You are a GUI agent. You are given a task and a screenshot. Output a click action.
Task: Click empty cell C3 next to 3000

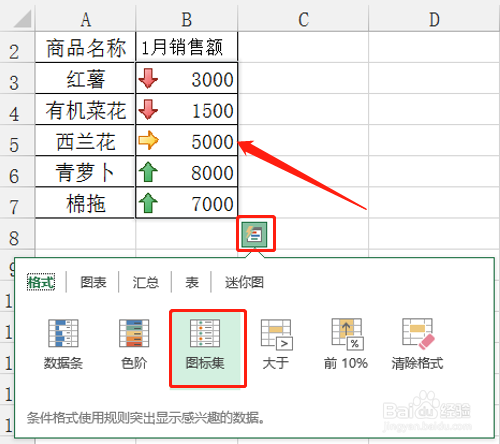pos(303,78)
